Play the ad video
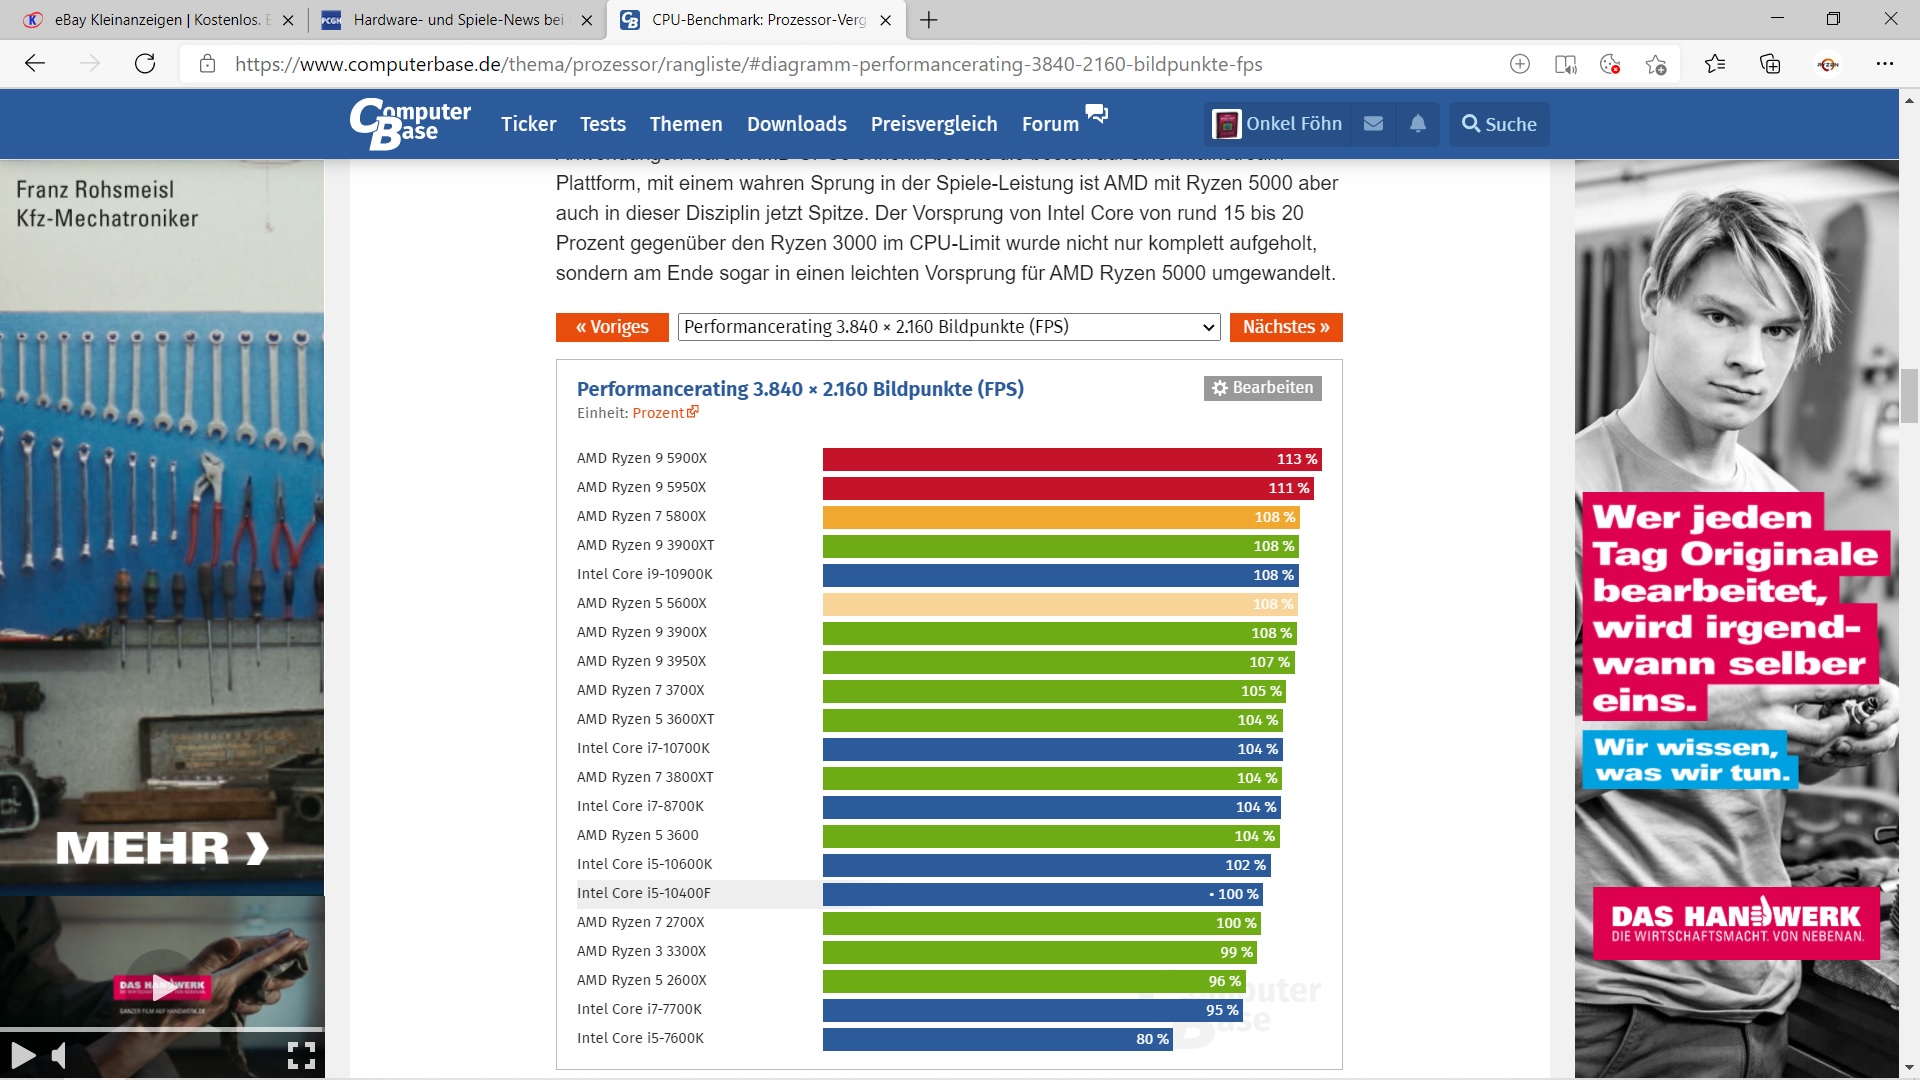 point(22,1055)
